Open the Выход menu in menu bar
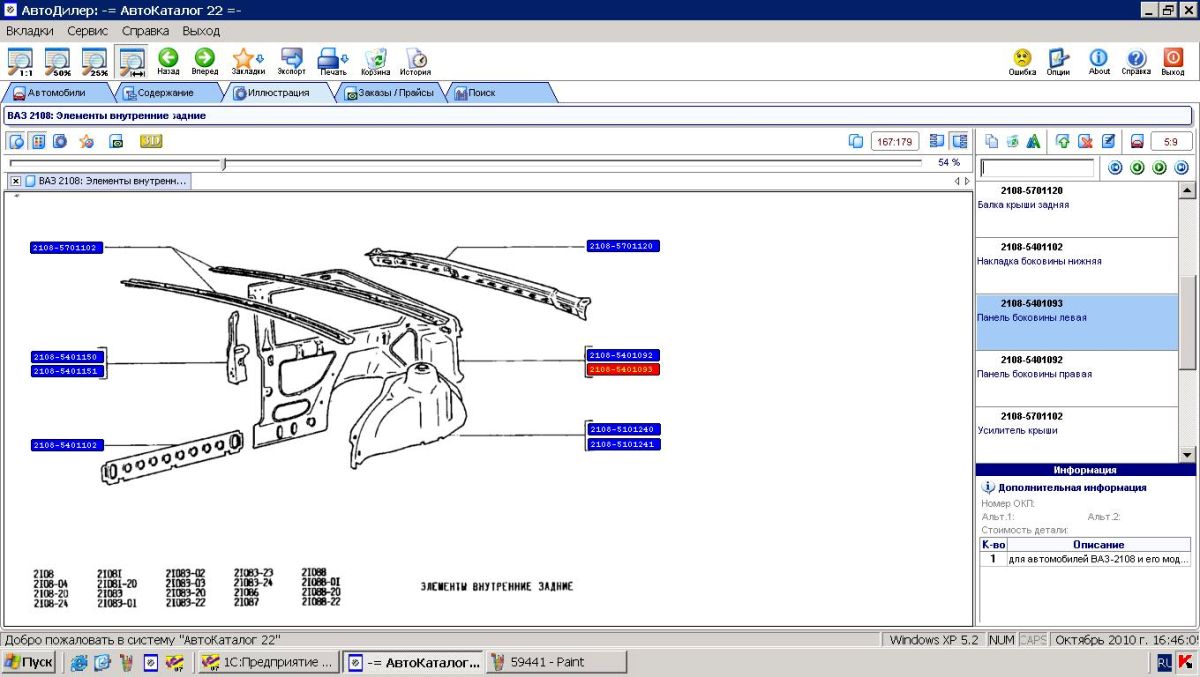Viewport: 1200px width, 677px height. 201,31
